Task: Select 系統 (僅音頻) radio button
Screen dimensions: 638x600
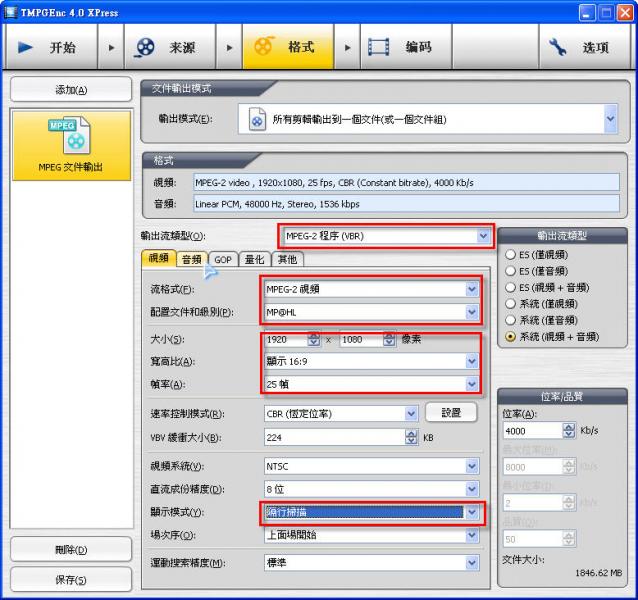Action: [x=511, y=320]
